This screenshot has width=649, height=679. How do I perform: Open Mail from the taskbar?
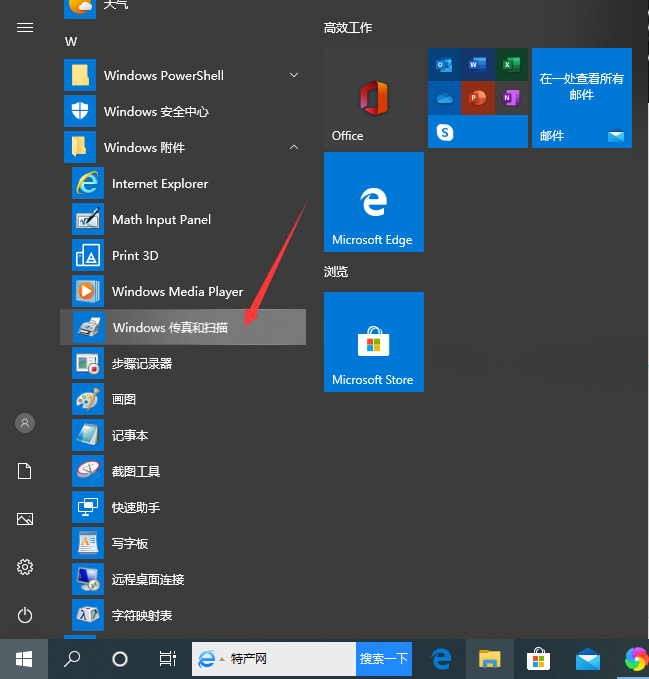[588, 659]
